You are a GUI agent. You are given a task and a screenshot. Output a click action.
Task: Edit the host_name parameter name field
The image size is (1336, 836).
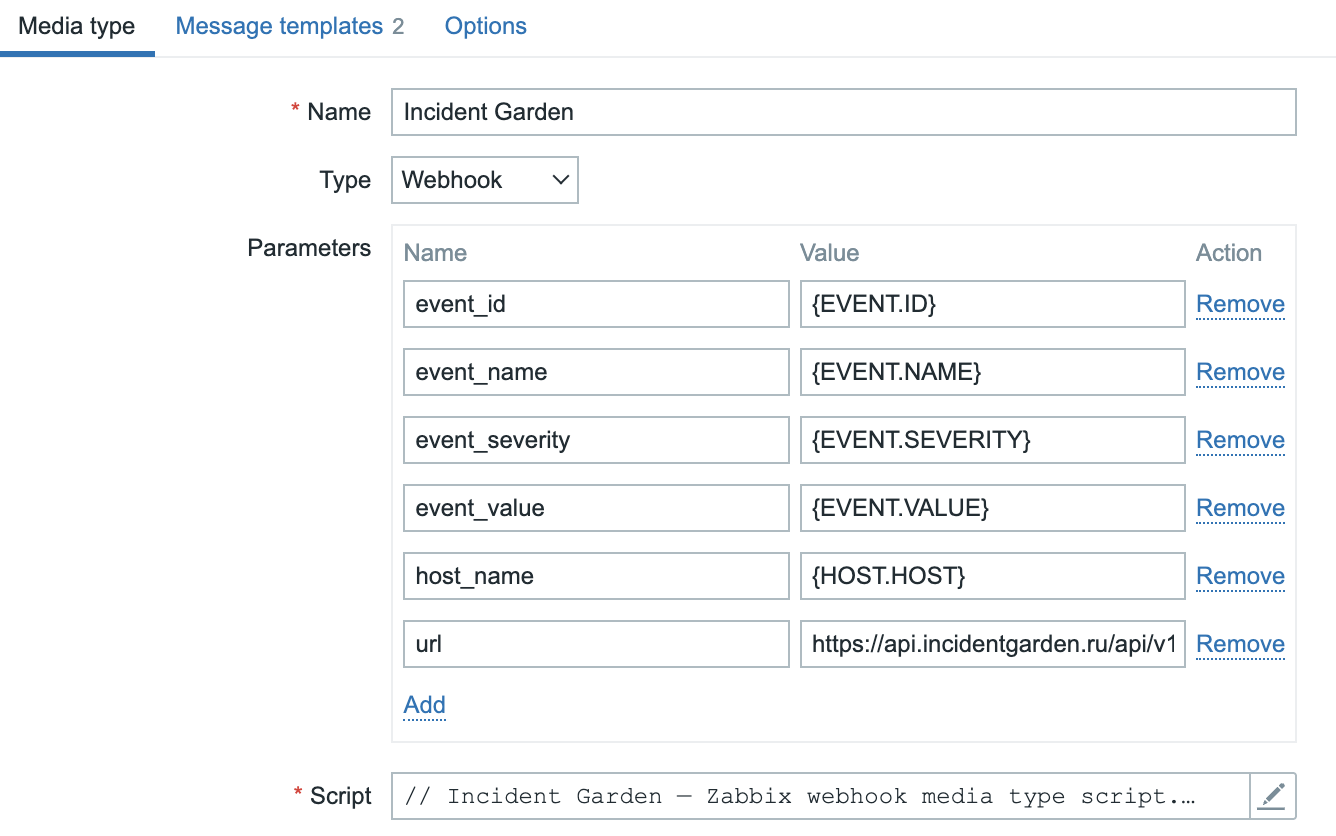[596, 576]
